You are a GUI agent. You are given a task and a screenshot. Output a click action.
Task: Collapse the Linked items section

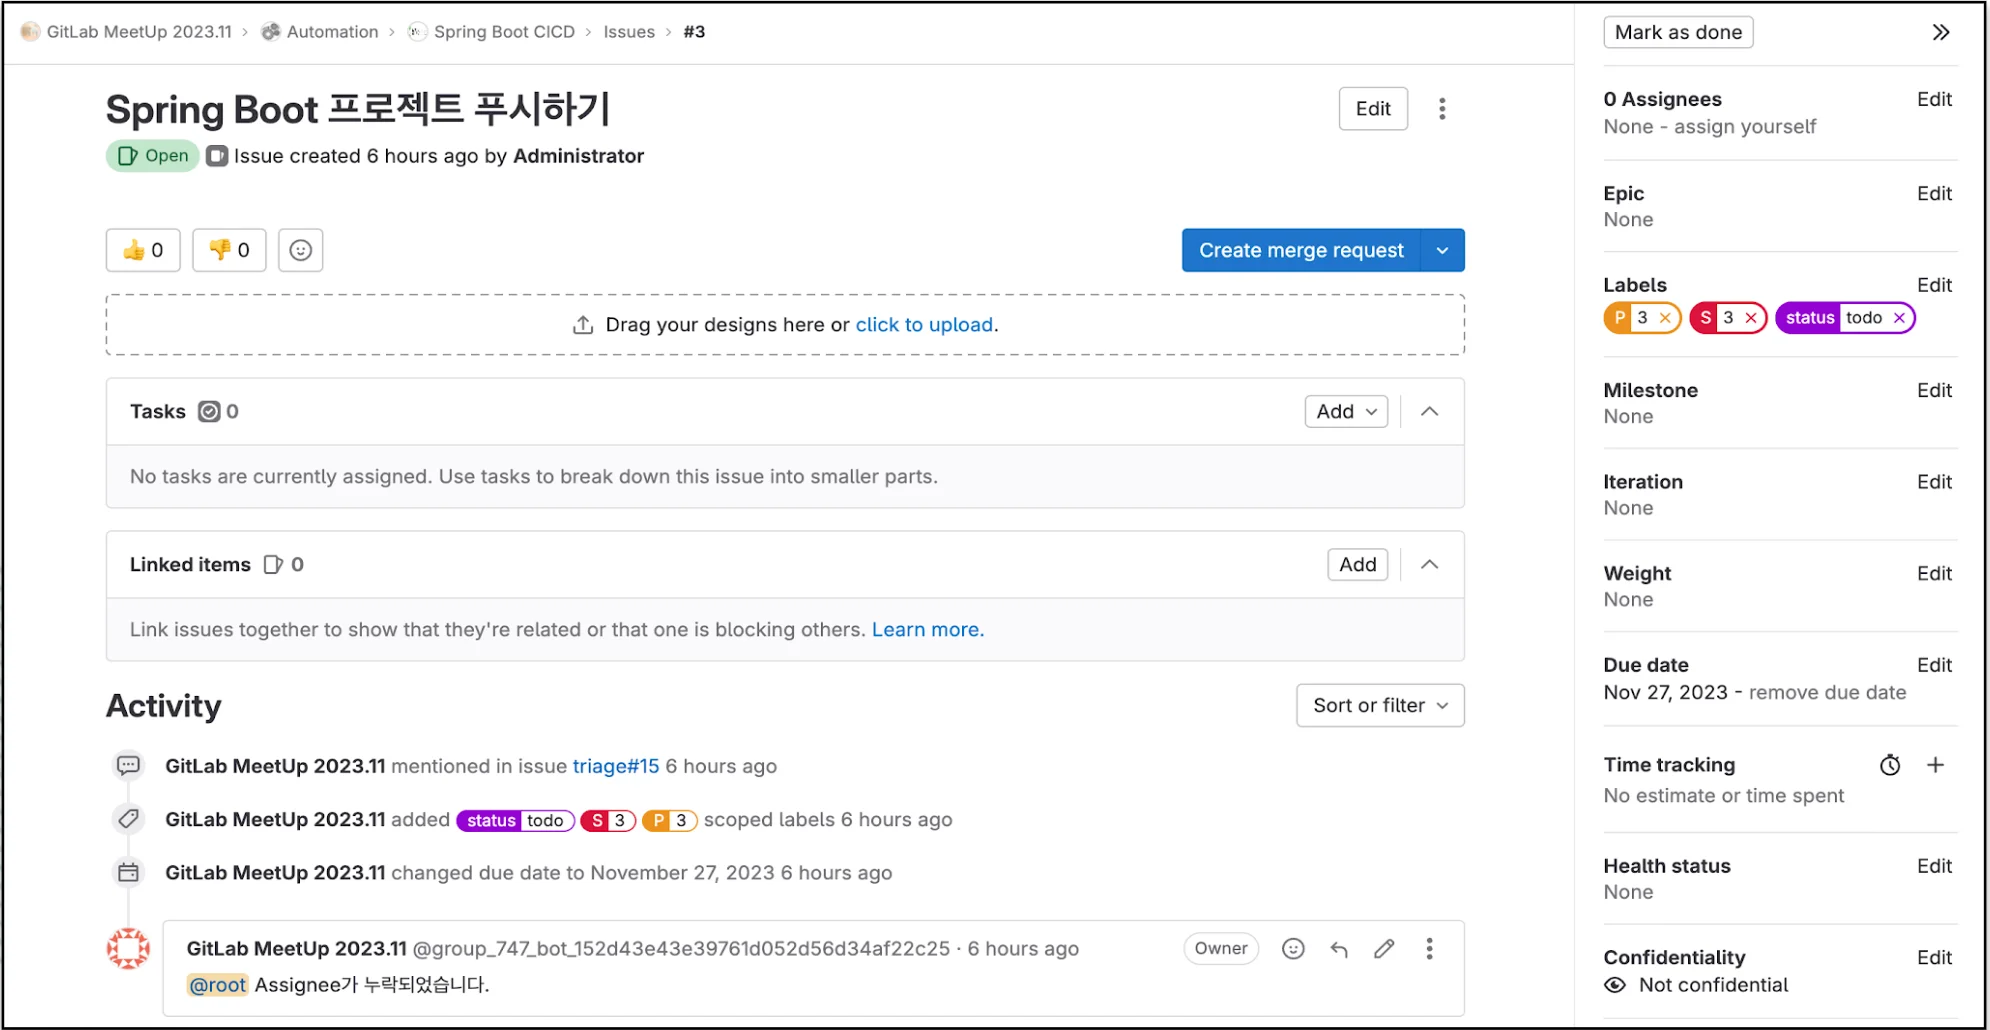coord(1429,564)
